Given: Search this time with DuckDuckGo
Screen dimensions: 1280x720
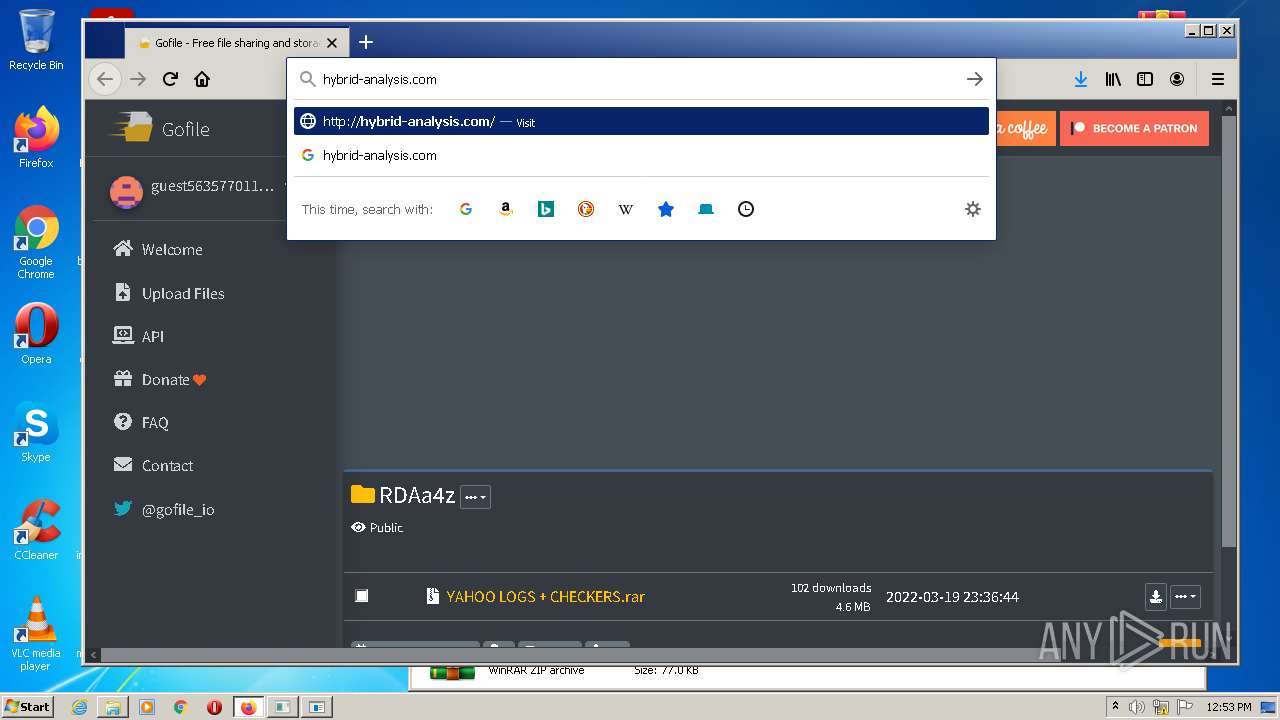Looking at the screenshot, I should click(x=586, y=209).
